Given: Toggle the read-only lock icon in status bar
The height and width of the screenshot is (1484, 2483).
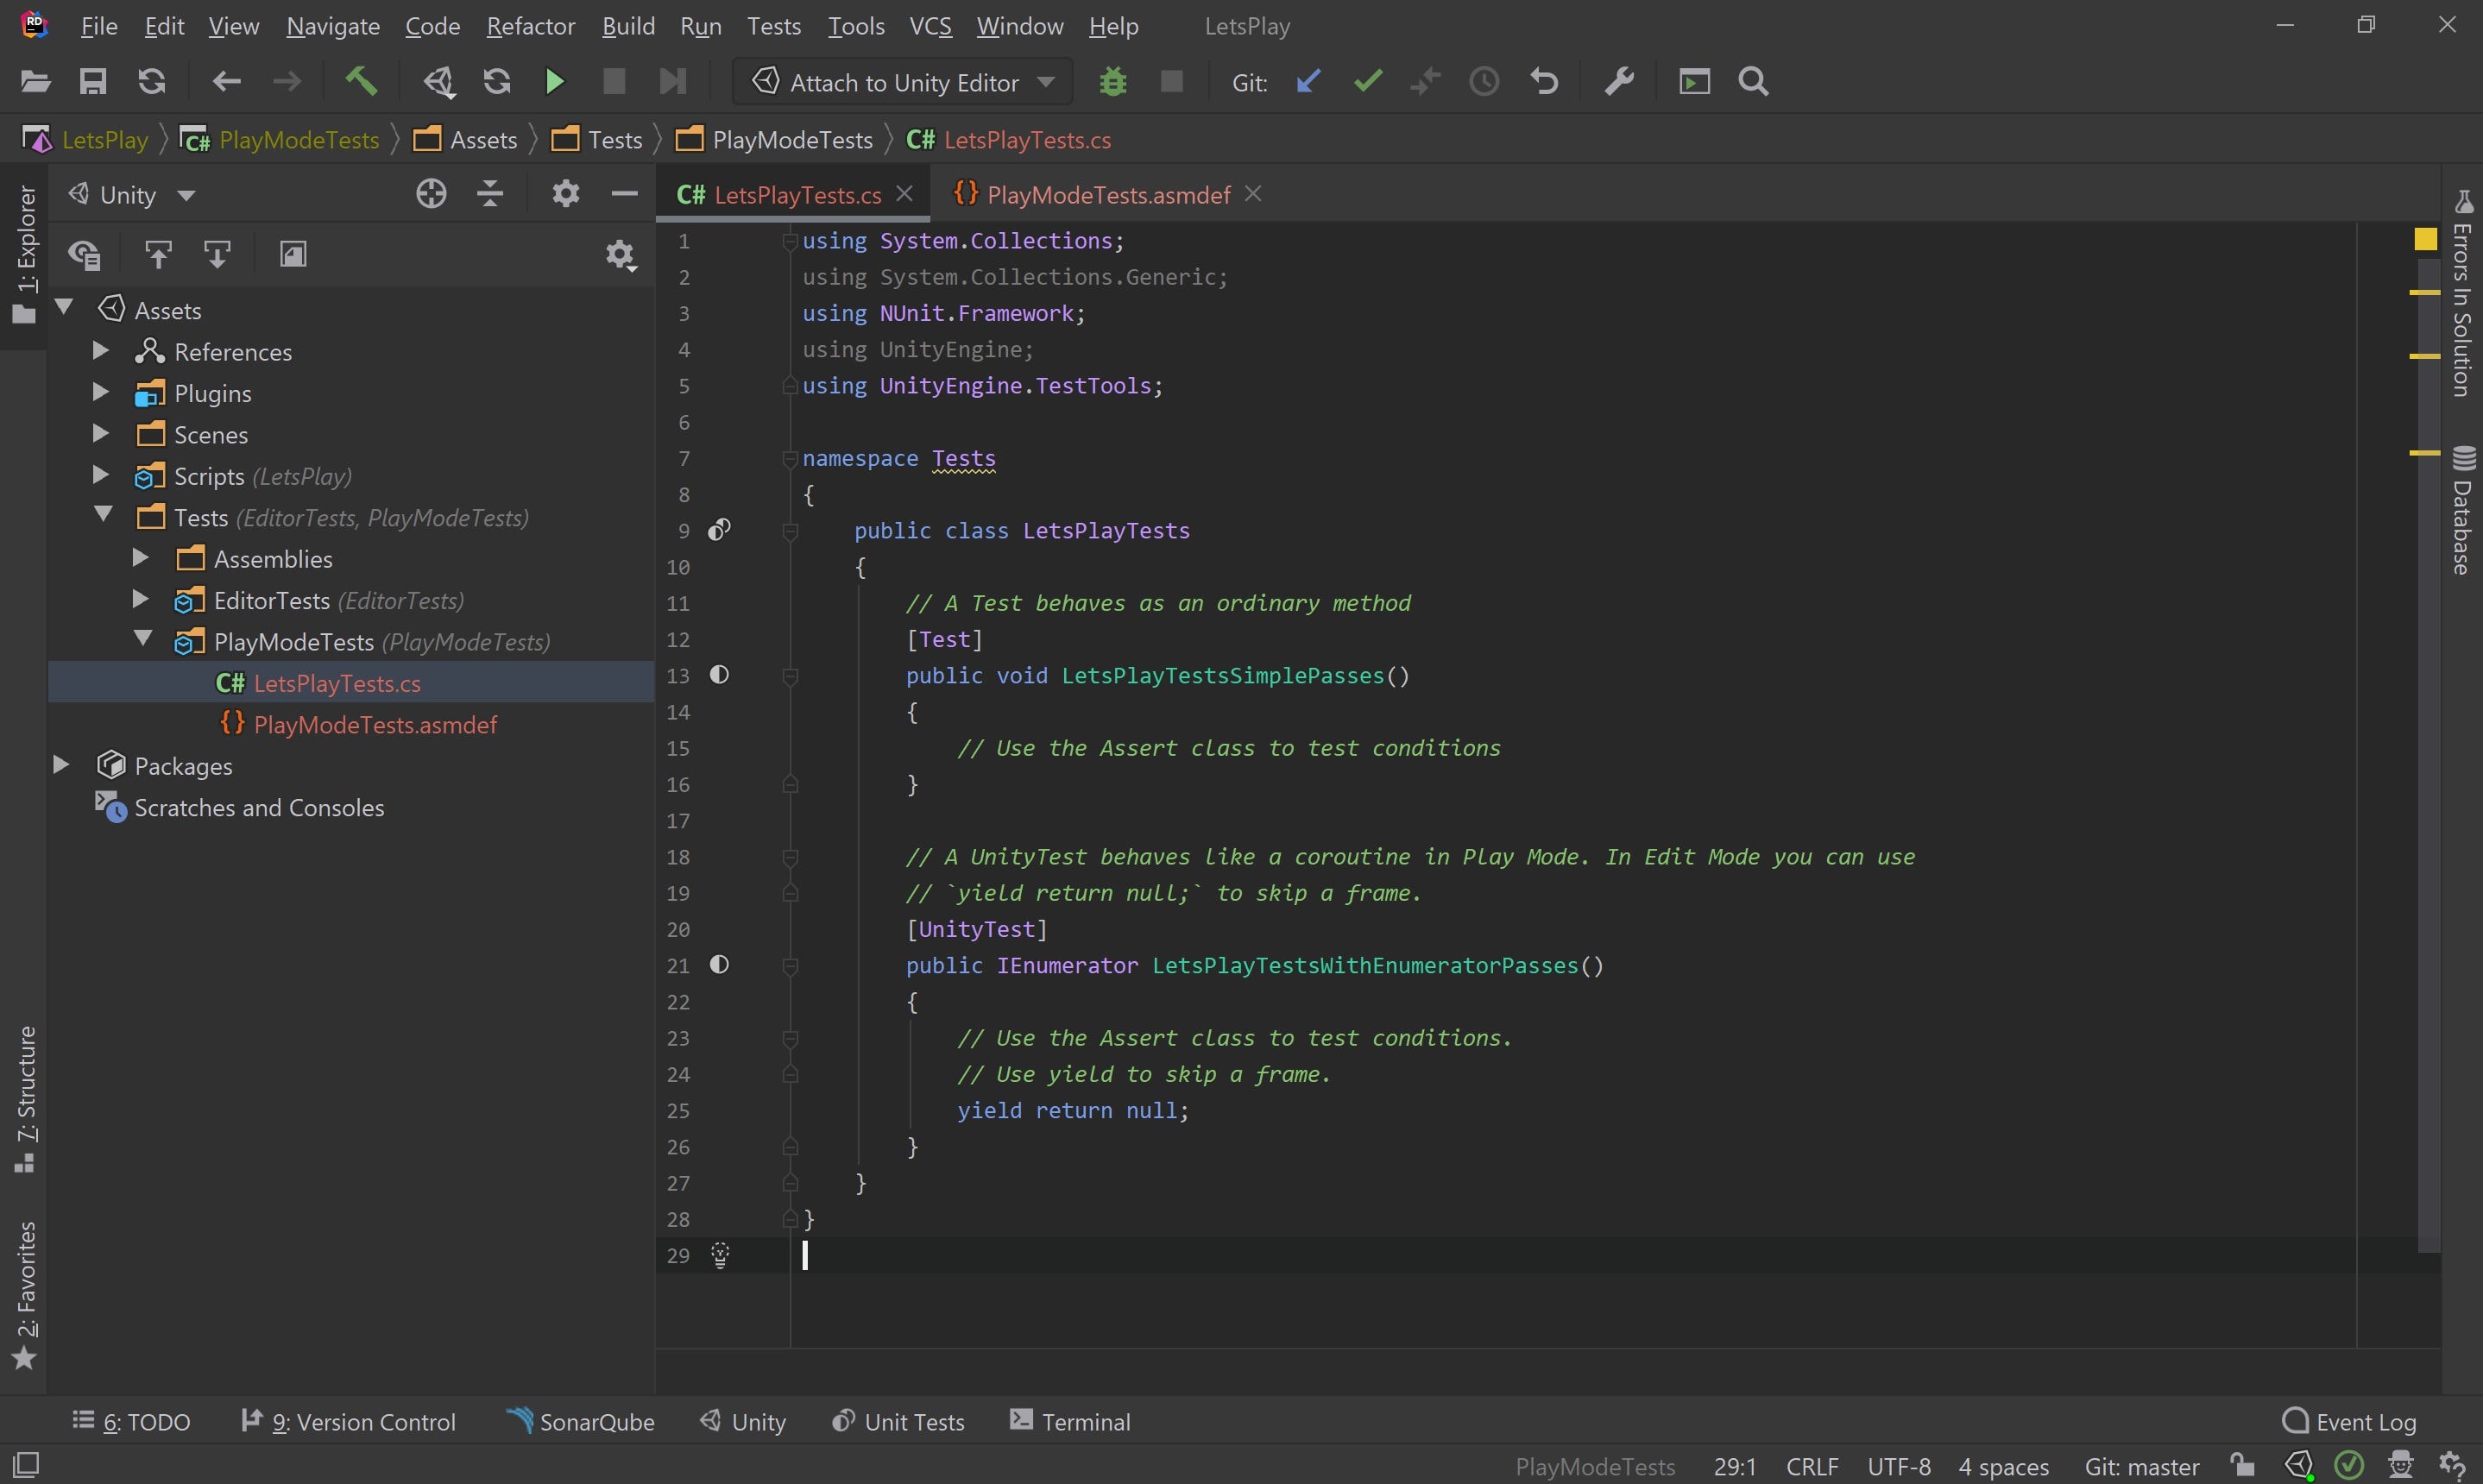Looking at the screenshot, I should pyautogui.click(x=2243, y=1466).
